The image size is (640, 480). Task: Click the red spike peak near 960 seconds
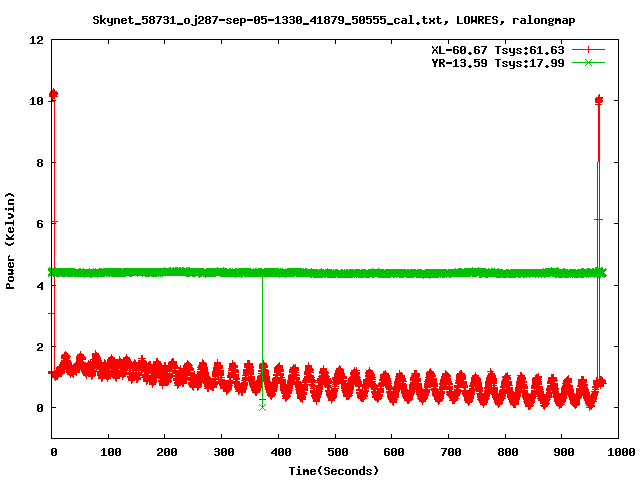click(599, 100)
